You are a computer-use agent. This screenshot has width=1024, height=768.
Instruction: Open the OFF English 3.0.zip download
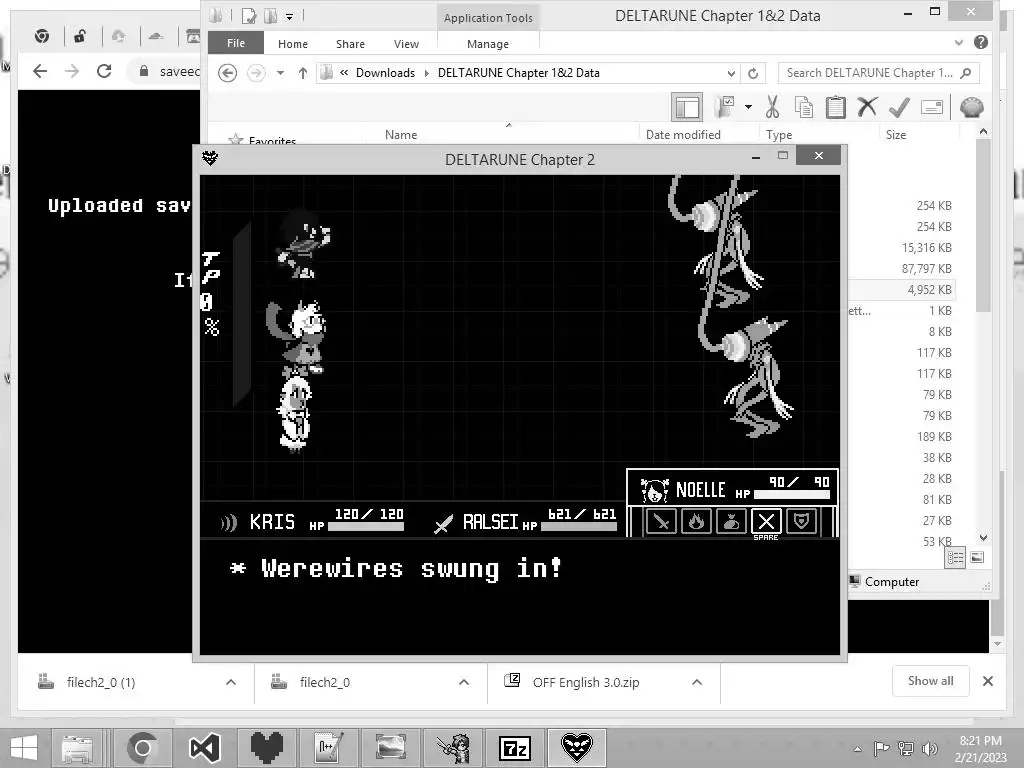coord(586,682)
